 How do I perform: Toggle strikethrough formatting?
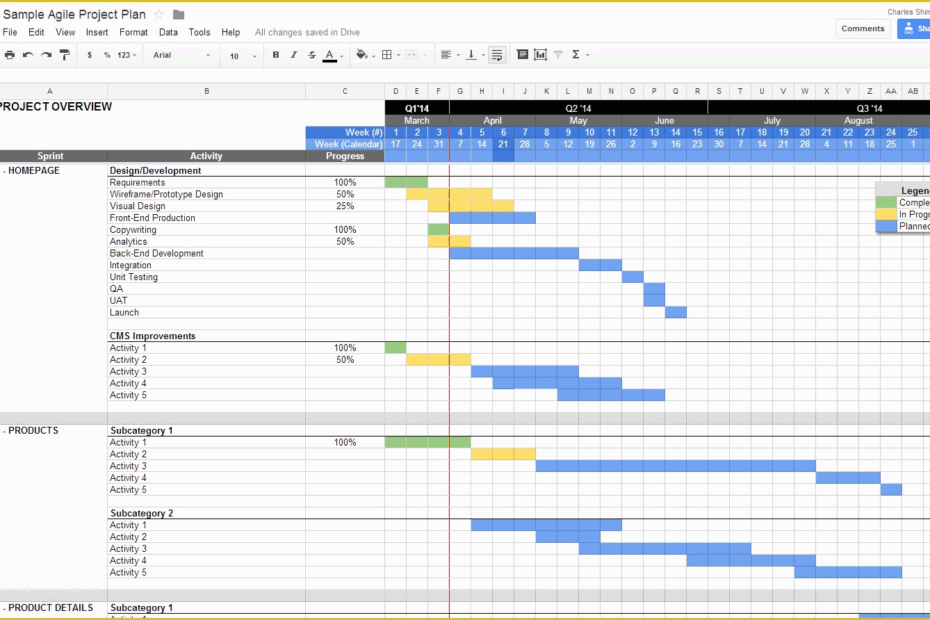tap(312, 55)
